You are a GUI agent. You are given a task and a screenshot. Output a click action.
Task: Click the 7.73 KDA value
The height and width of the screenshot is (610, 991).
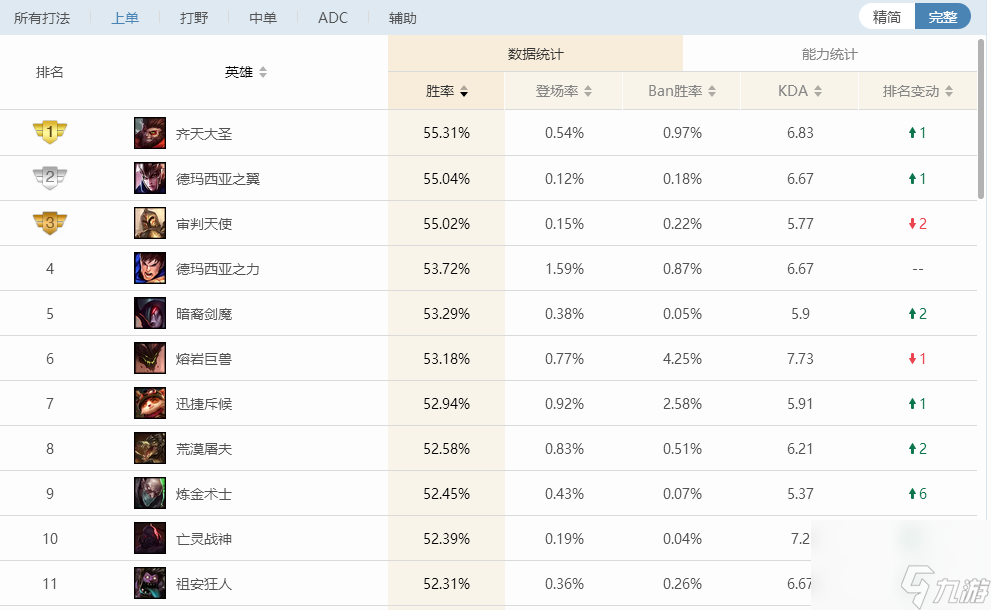point(800,359)
